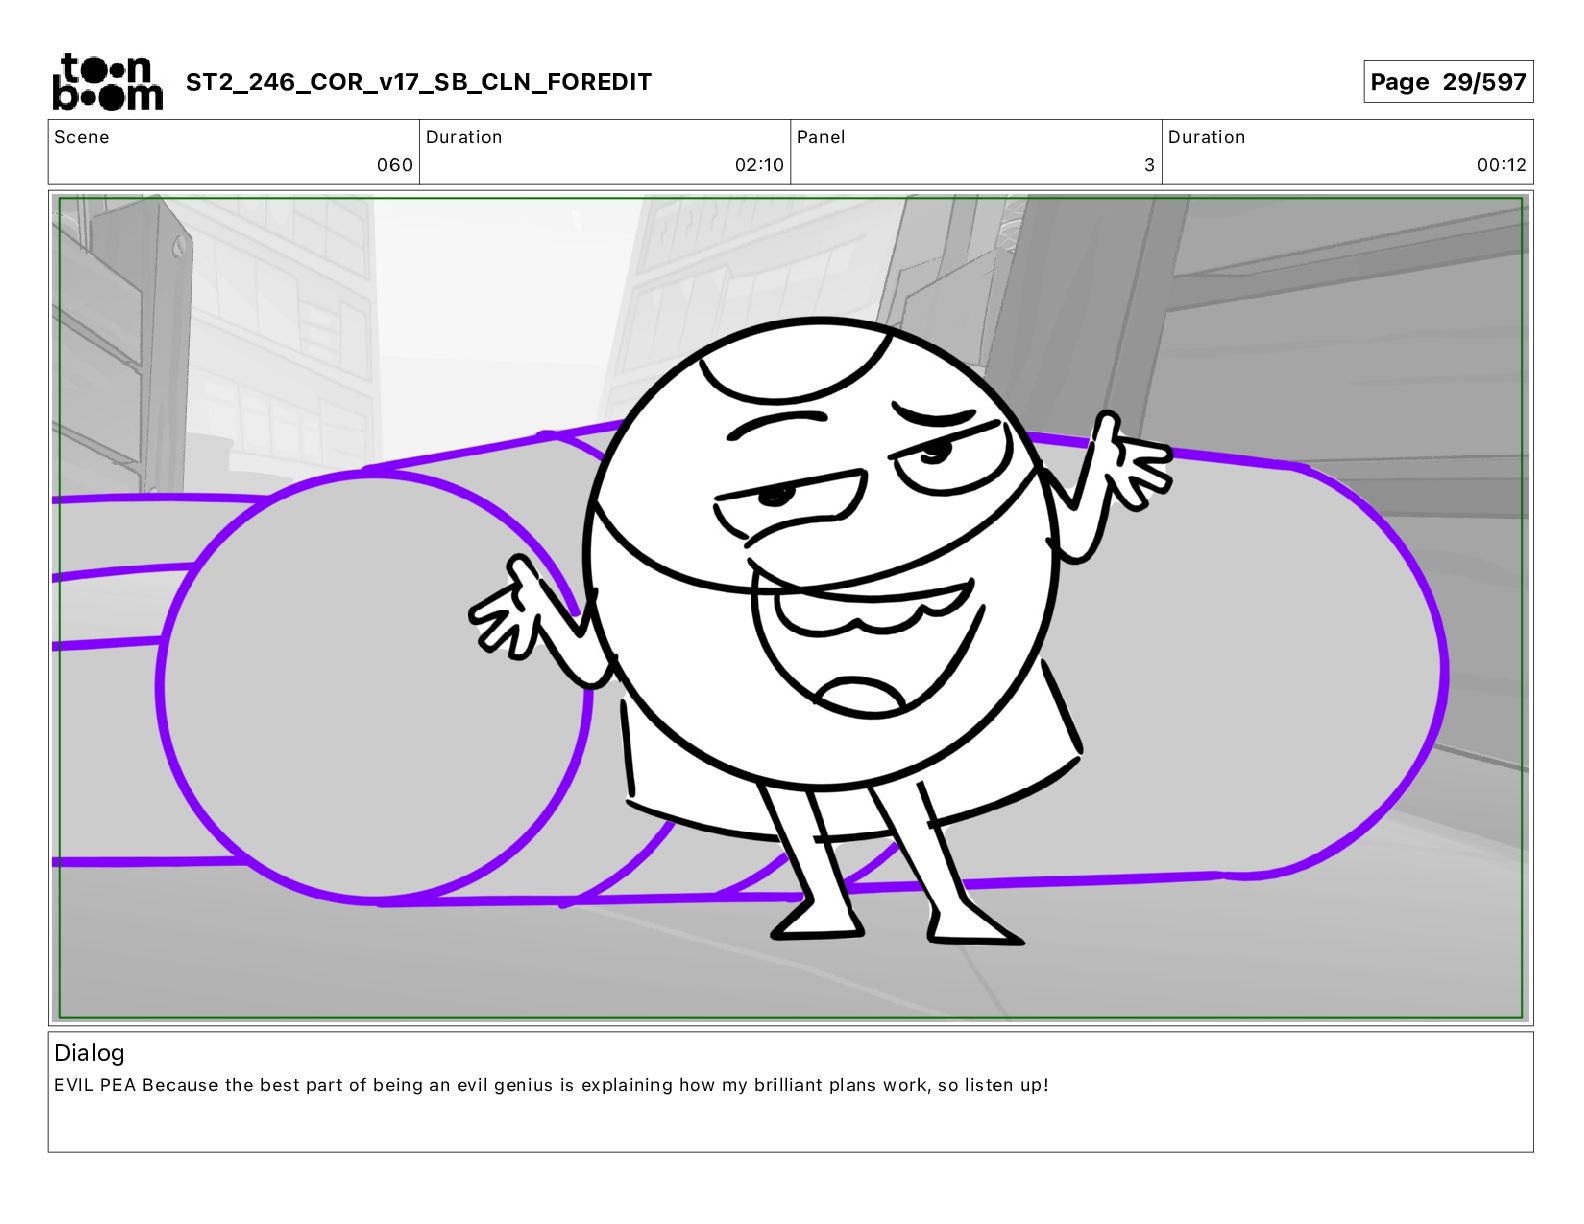Screen dimensions: 1584x1224
Task: Click the Duration label beside the Scene cell
Action: [464, 137]
